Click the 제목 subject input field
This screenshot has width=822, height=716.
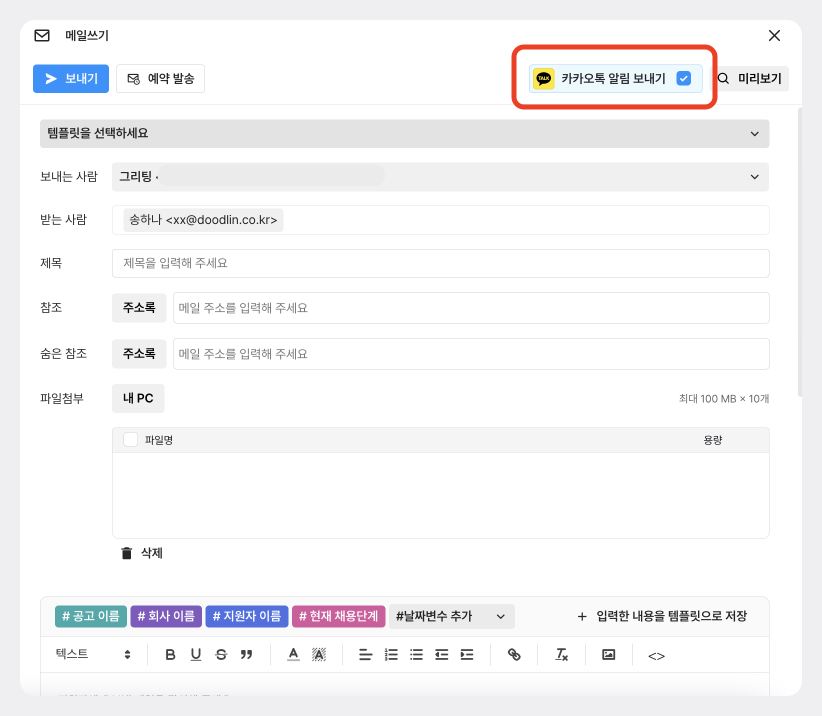pyautogui.click(x=440, y=264)
